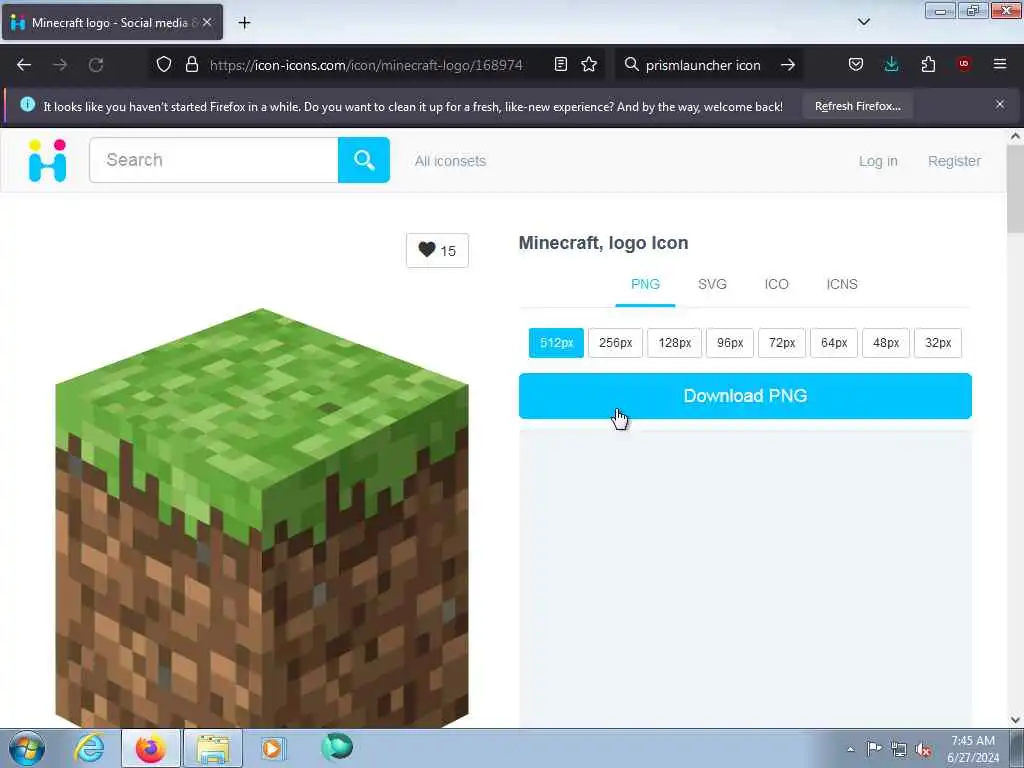The image size is (1024, 768).
Task: Open Firefox hamburger menu
Action: [x=1000, y=64]
